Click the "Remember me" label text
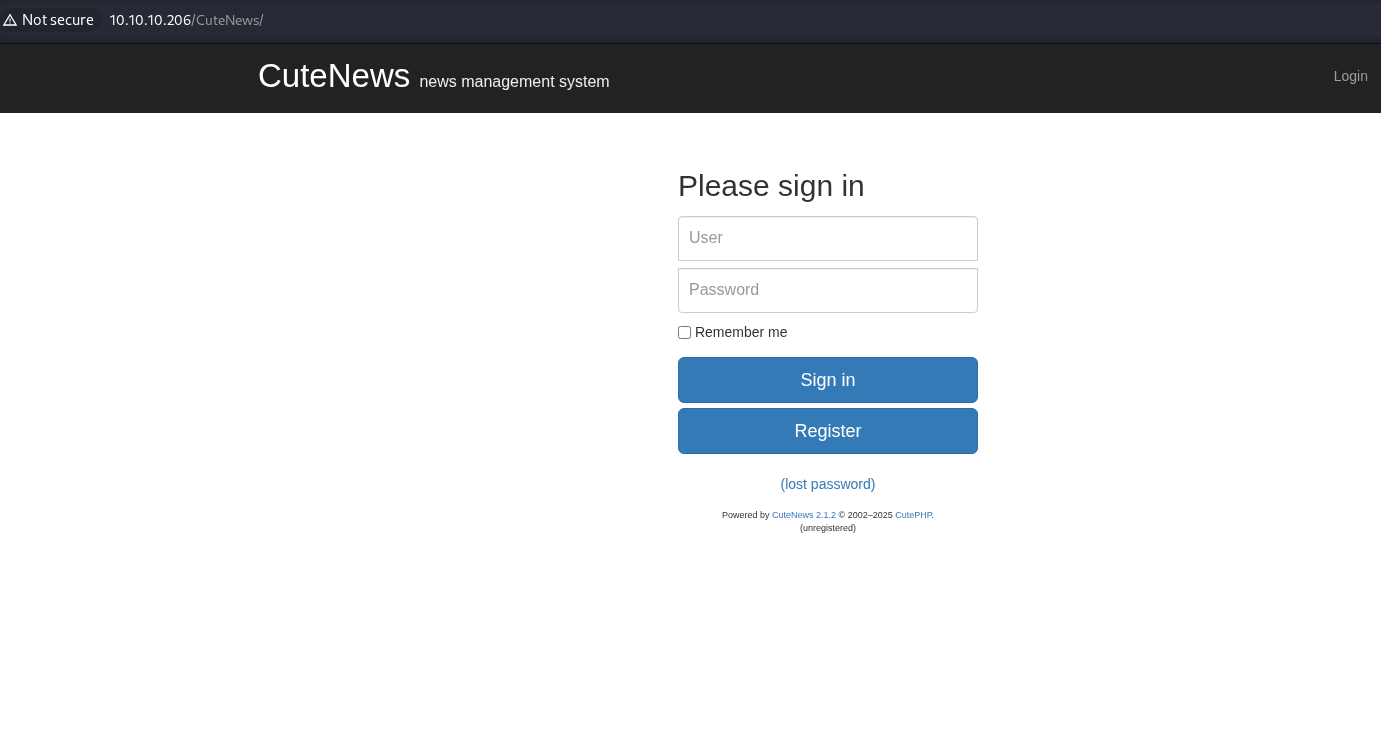 741,332
